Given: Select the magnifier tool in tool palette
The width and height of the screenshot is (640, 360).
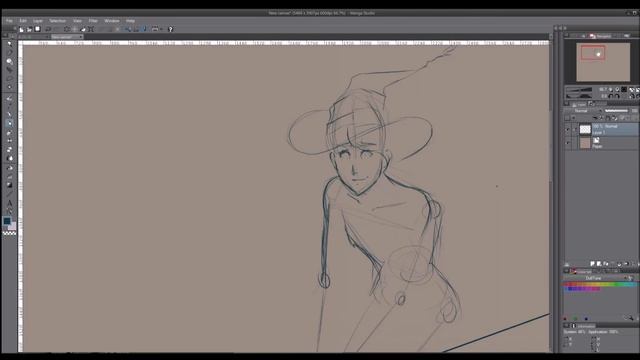Looking at the screenshot, I should tap(9, 62).
